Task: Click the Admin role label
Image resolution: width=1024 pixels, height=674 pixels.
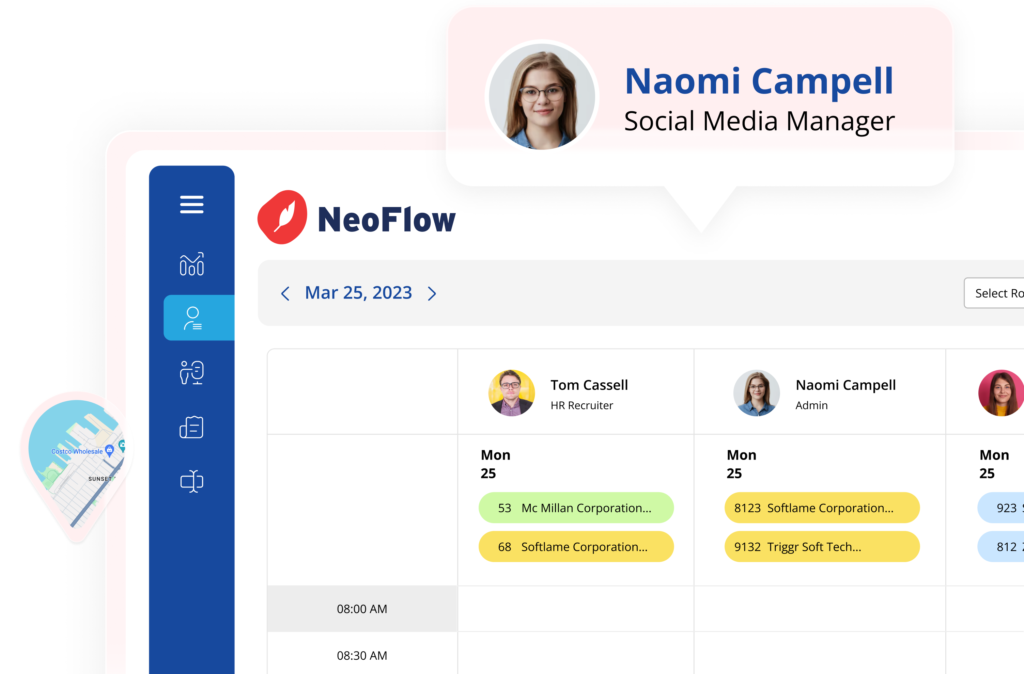Action: point(812,406)
